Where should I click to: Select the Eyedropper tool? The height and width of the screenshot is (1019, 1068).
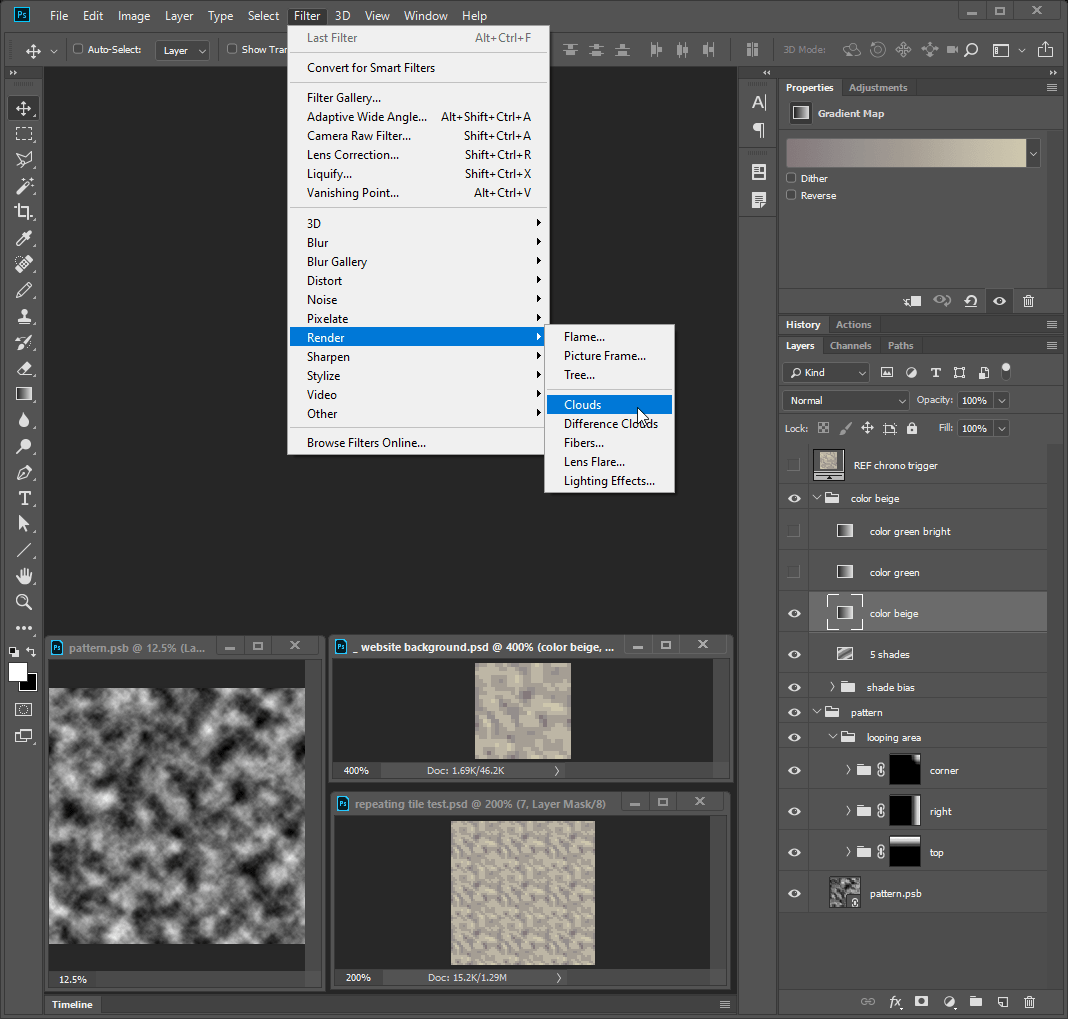(x=24, y=238)
